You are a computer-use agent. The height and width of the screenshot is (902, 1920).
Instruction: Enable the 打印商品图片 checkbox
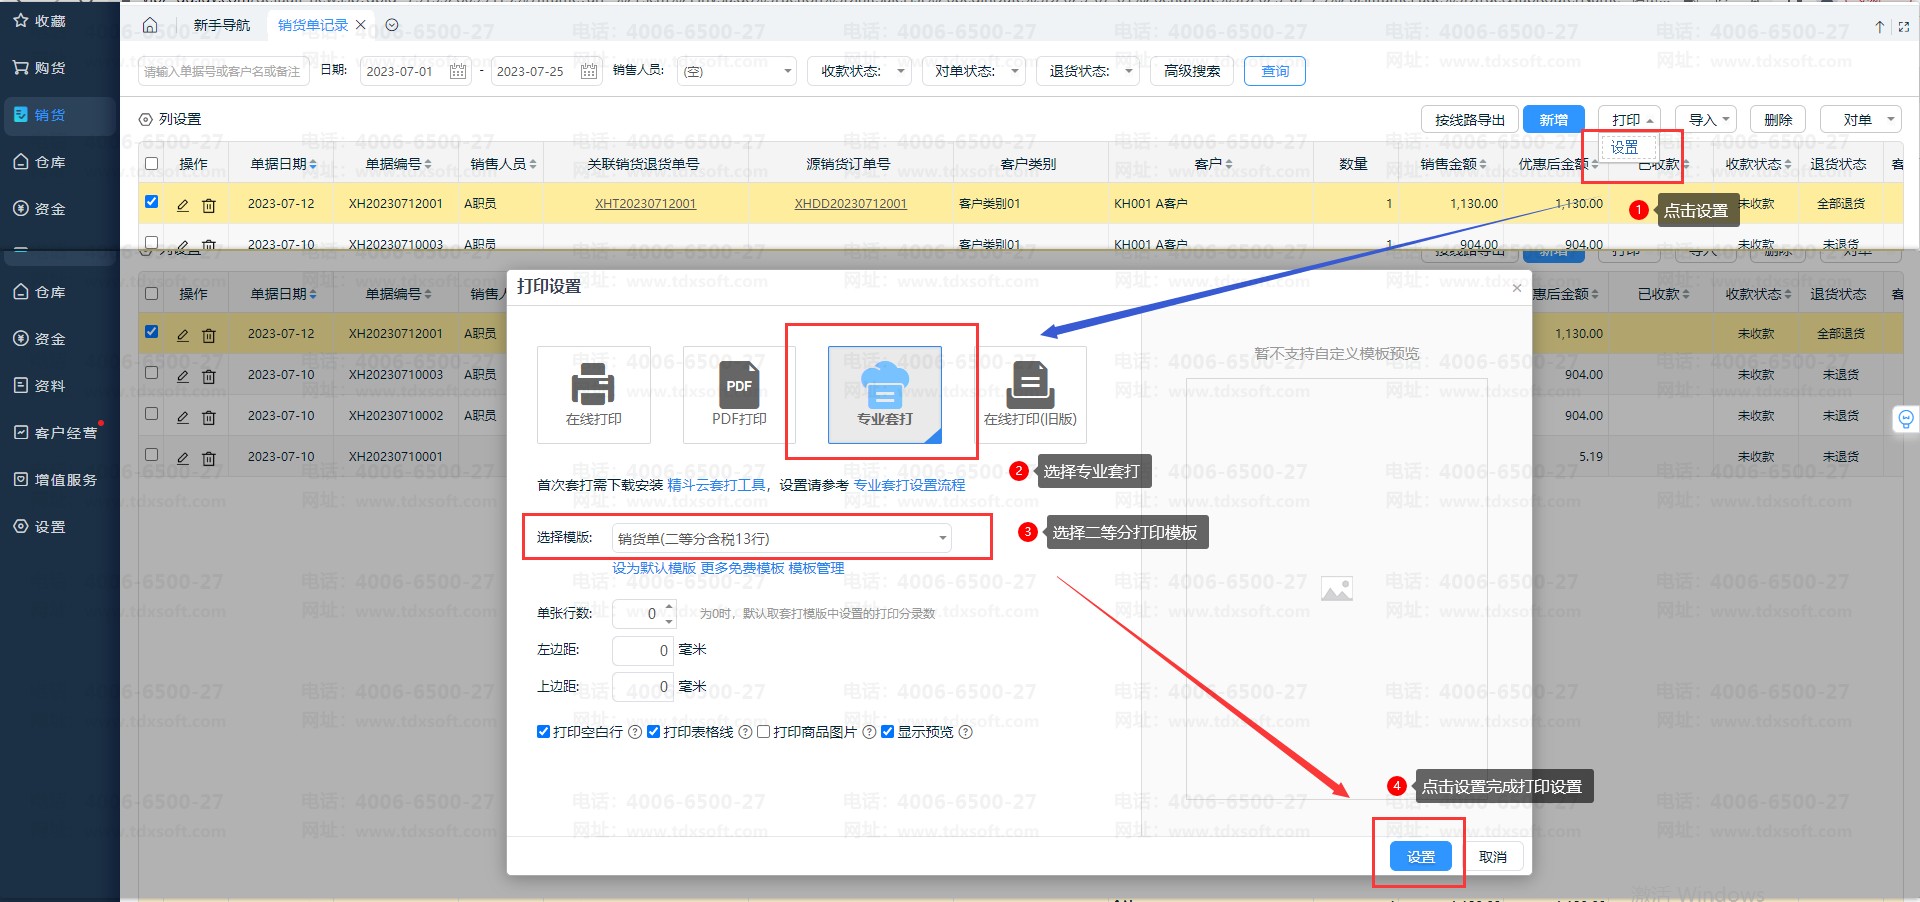(x=763, y=732)
